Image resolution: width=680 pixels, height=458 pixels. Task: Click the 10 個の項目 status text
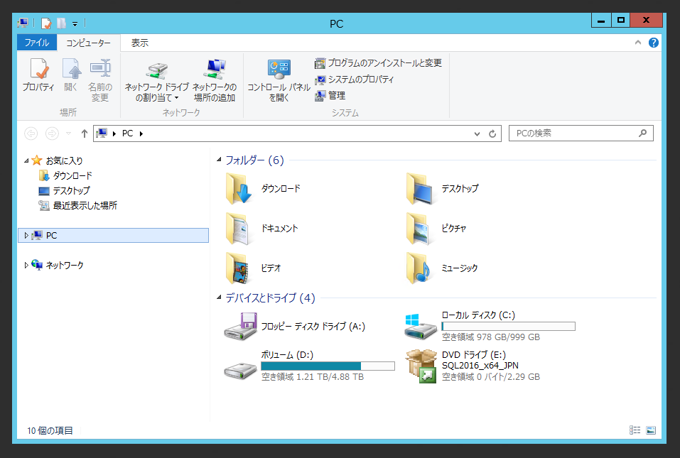click(50, 431)
